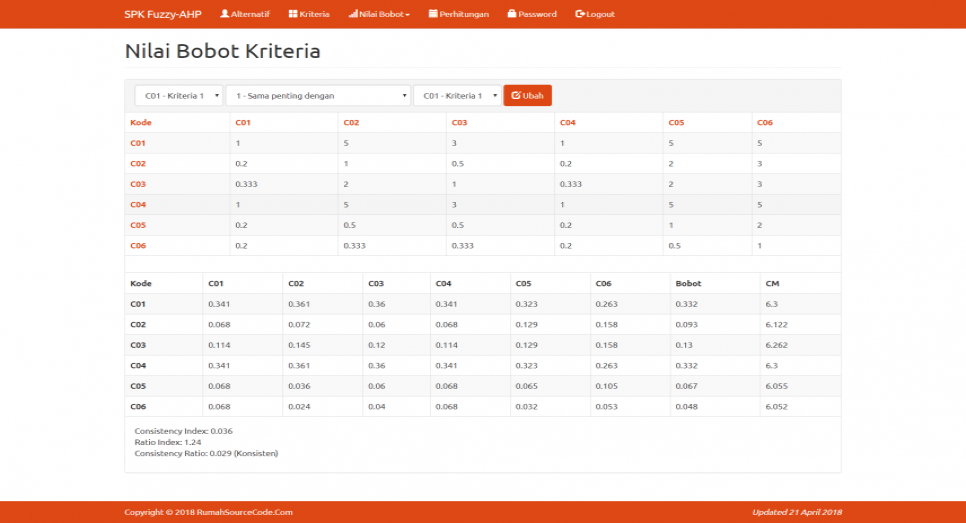
Task: Click the value 0.145 in row C03
Action: pos(299,345)
